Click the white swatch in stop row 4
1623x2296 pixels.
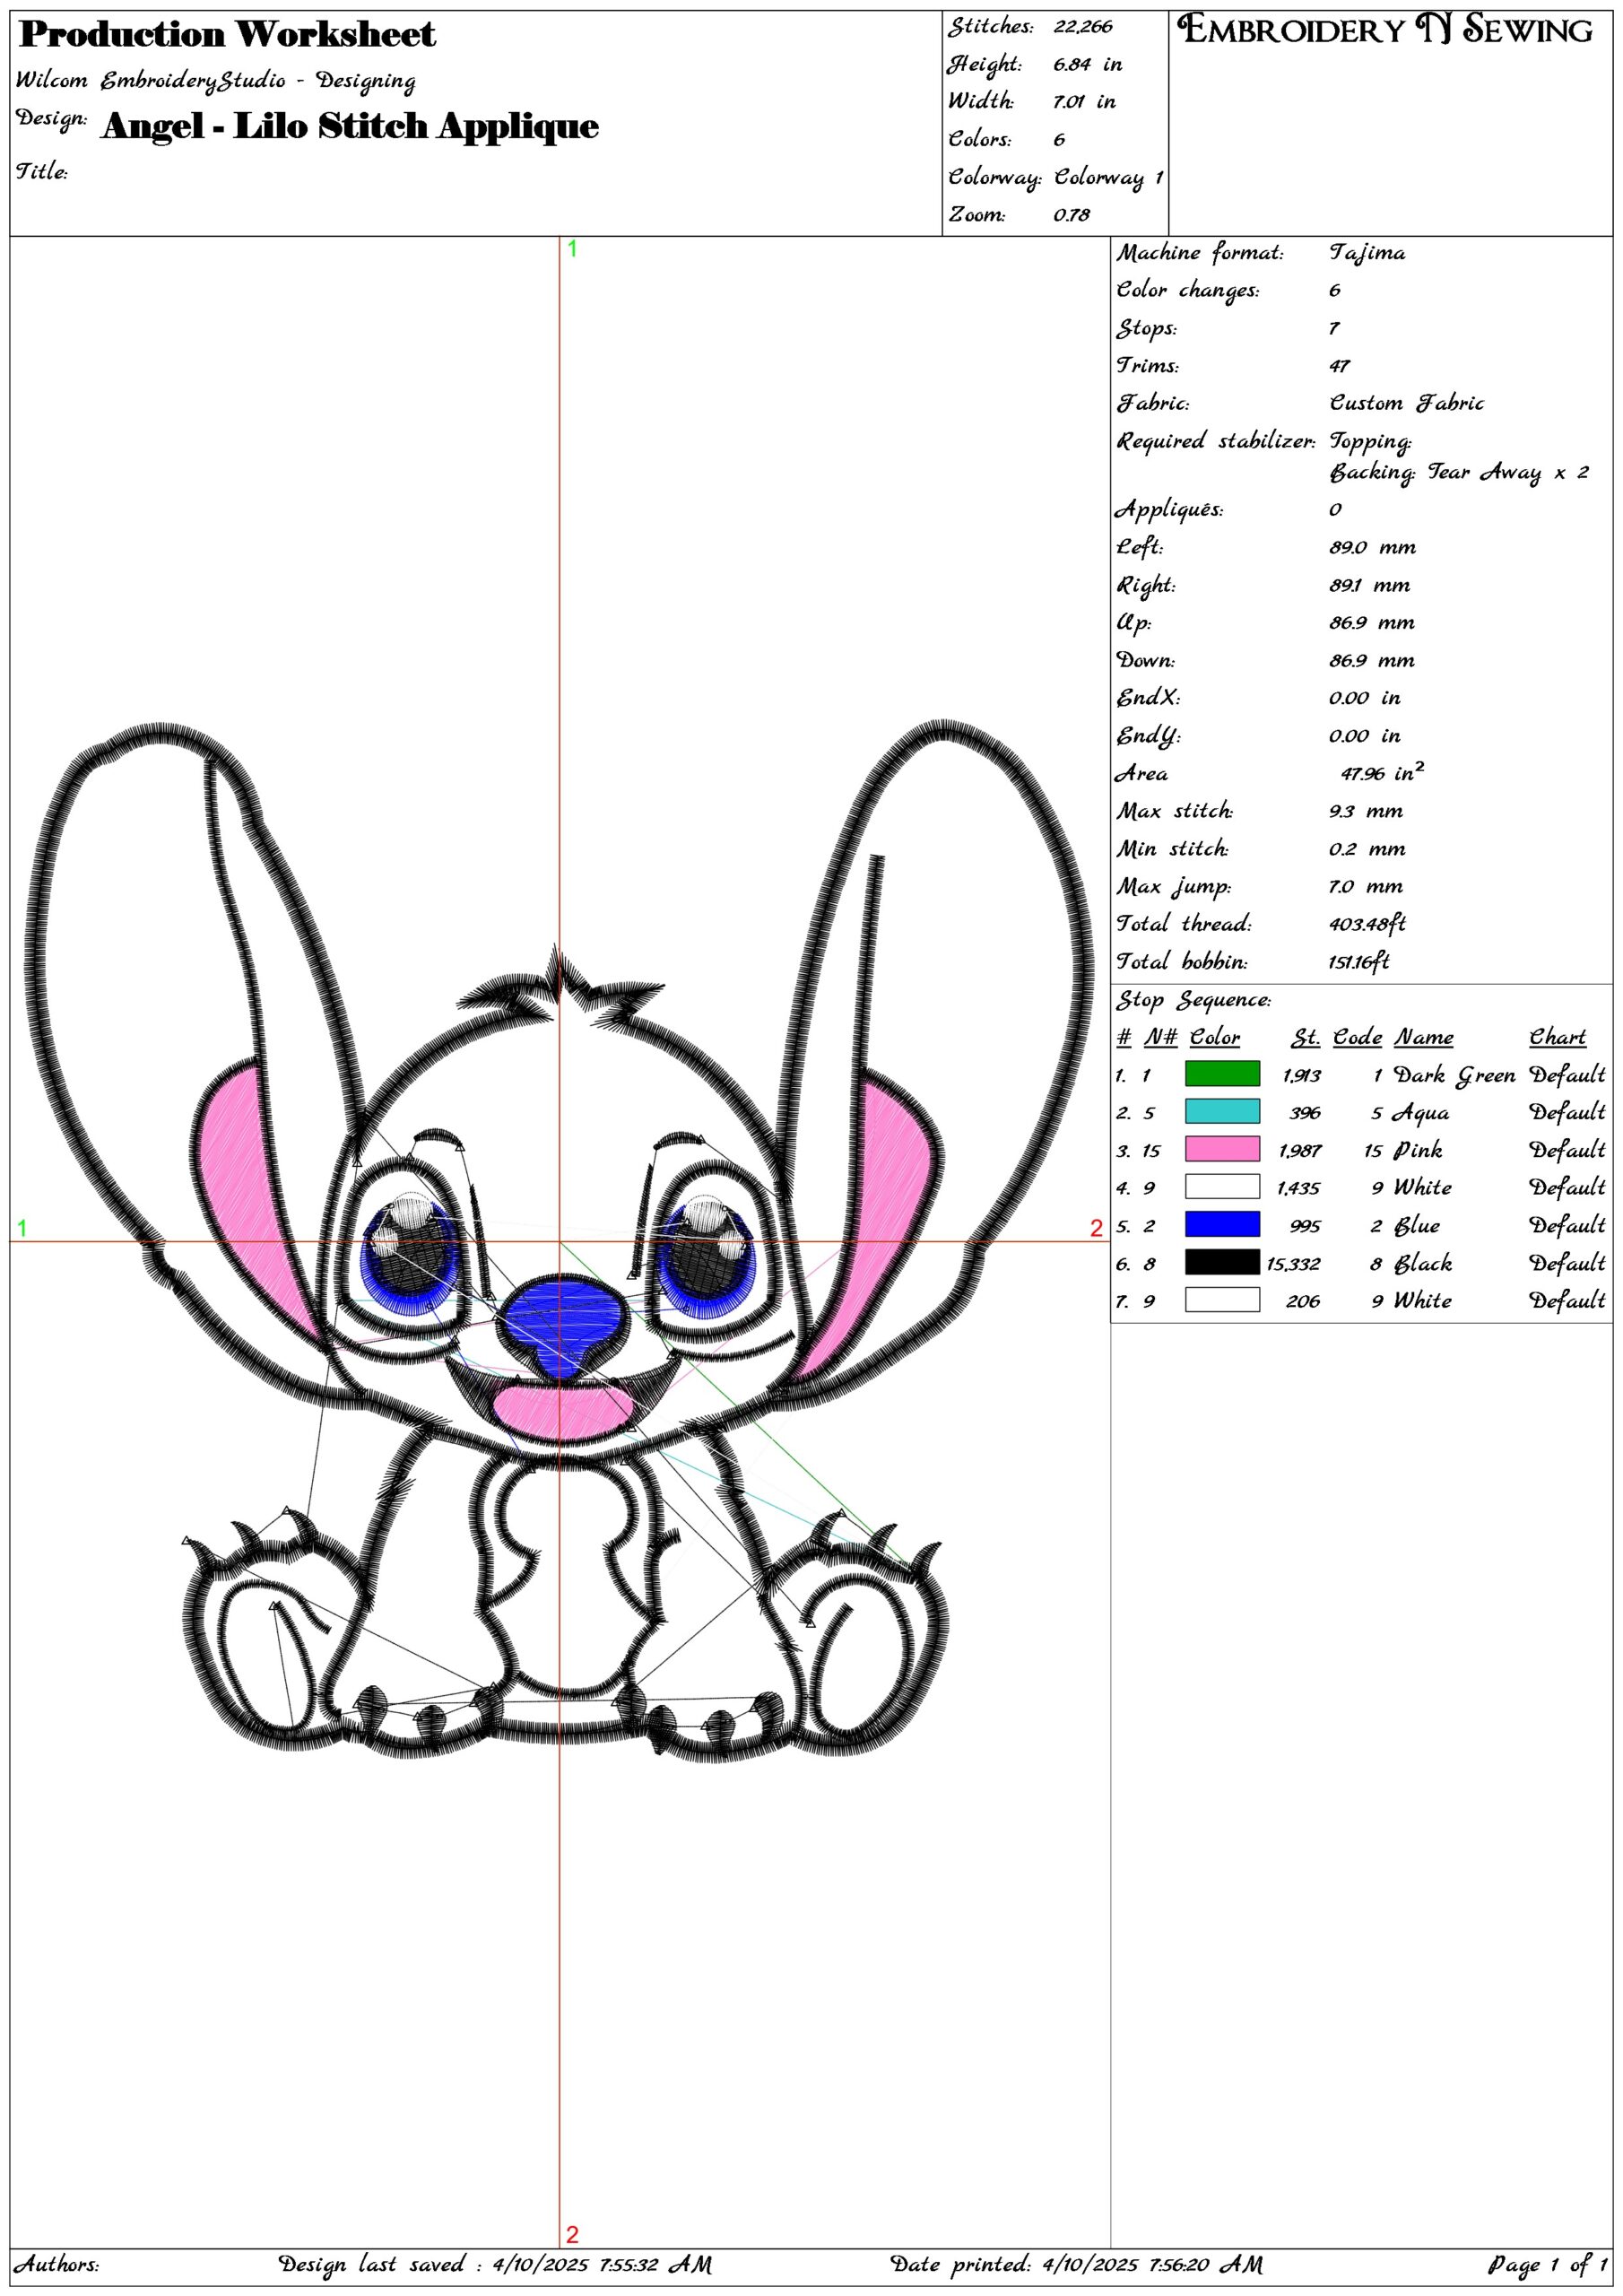pos(1222,1187)
